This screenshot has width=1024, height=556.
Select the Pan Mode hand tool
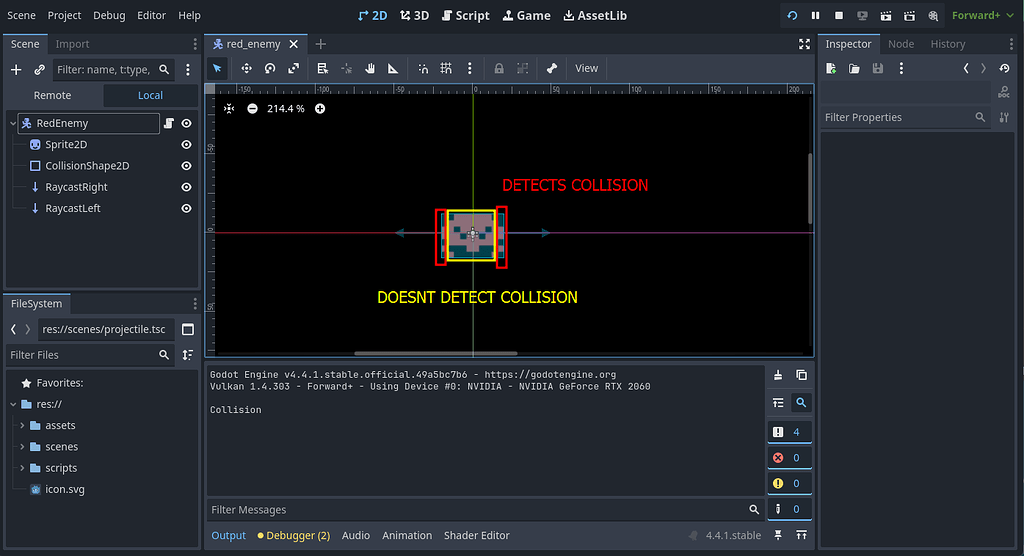[x=370, y=68]
